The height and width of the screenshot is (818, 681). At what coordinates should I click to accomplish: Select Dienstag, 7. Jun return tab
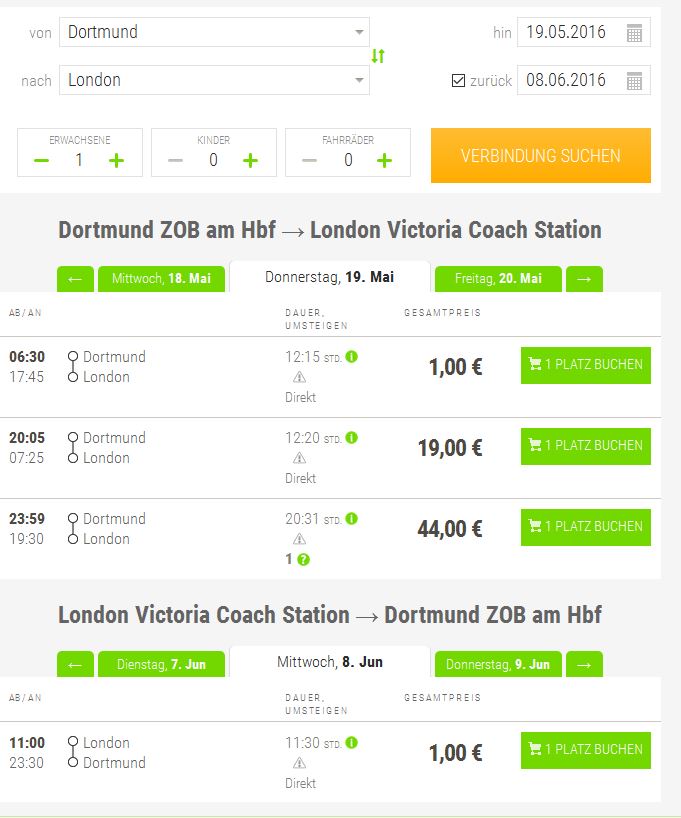point(161,664)
